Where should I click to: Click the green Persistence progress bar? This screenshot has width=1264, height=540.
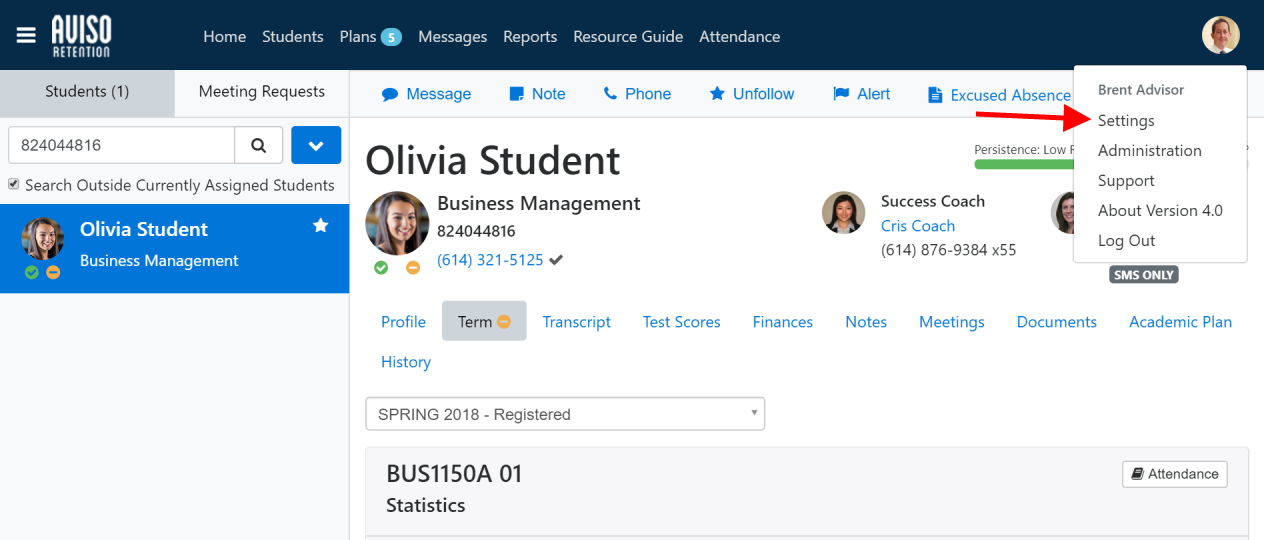(1024, 164)
